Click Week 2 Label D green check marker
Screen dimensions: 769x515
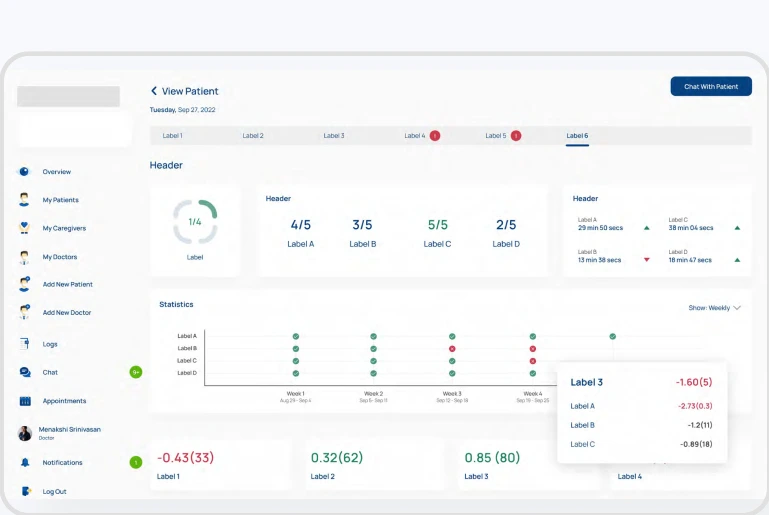coord(374,373)
